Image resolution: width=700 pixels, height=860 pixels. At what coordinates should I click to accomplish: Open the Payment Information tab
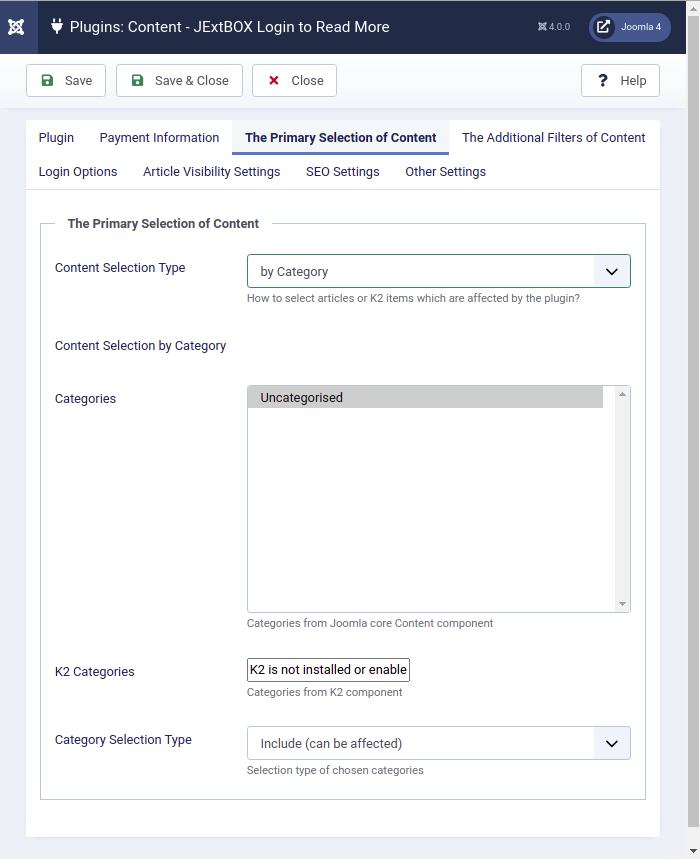point(159,138)
